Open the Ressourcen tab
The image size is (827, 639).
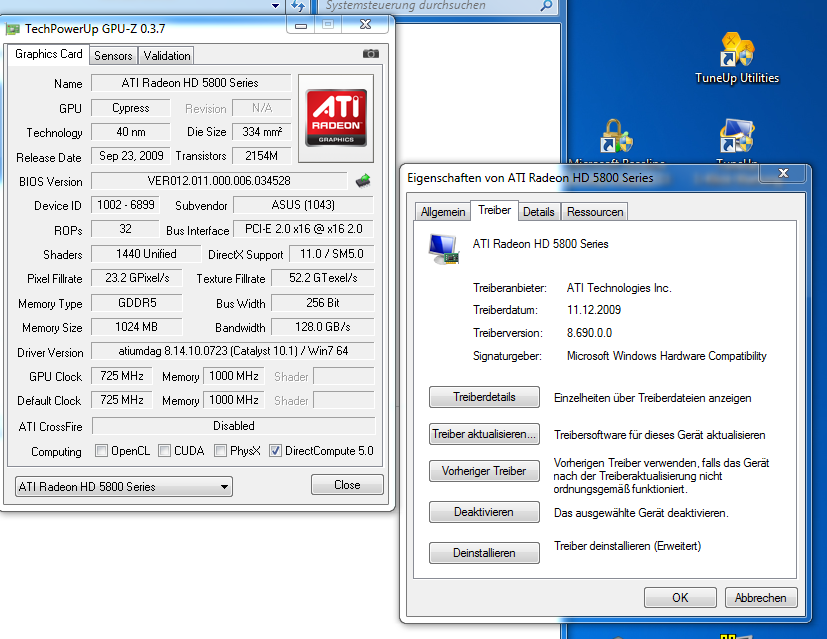[595, 212]
